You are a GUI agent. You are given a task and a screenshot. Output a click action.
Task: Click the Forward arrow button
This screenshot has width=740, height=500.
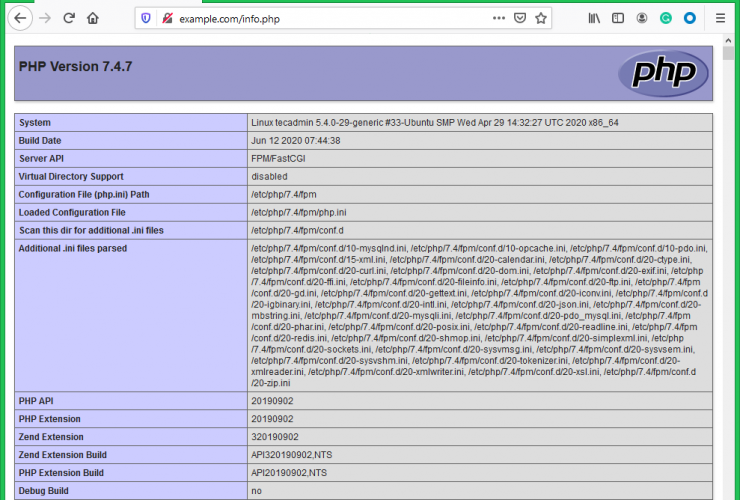tap(46, 18)
